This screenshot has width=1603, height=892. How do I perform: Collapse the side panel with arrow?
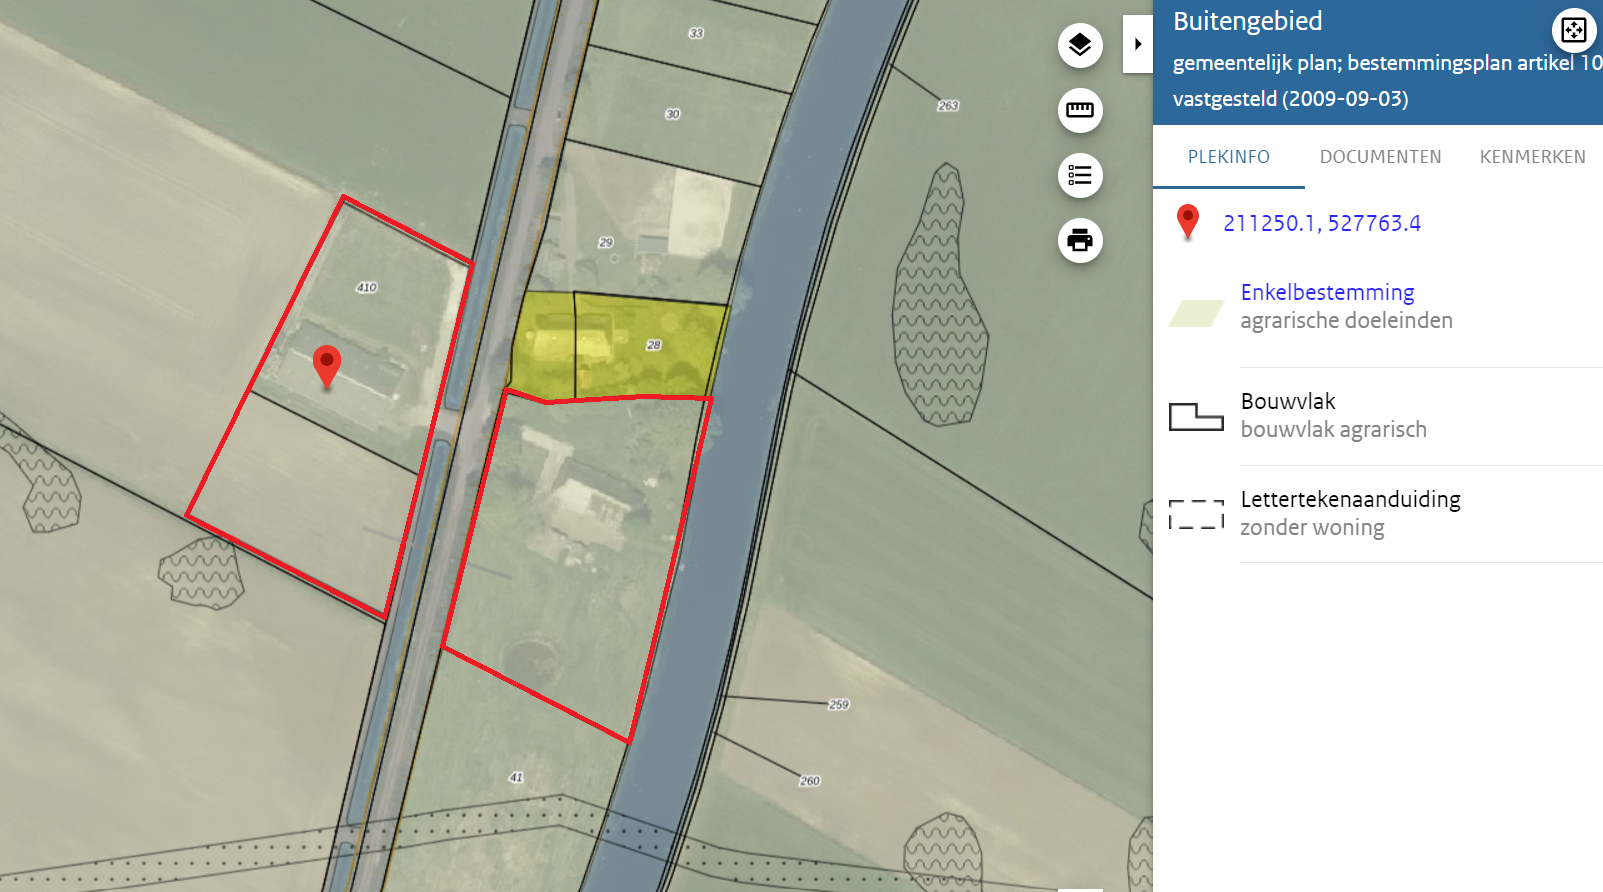[1138, 44]
